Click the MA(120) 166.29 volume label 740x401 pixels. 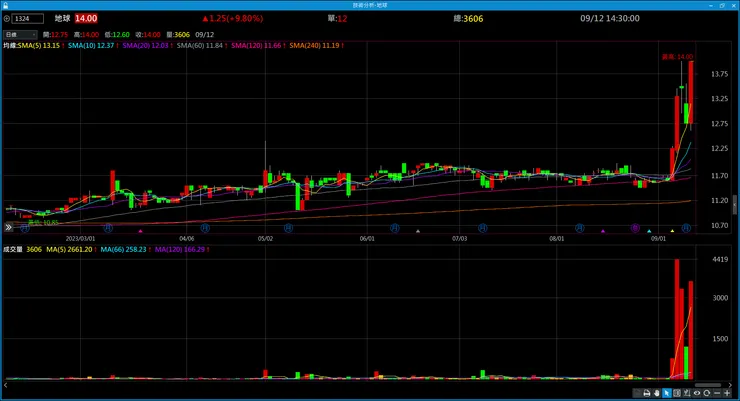(x=180, y=250)
